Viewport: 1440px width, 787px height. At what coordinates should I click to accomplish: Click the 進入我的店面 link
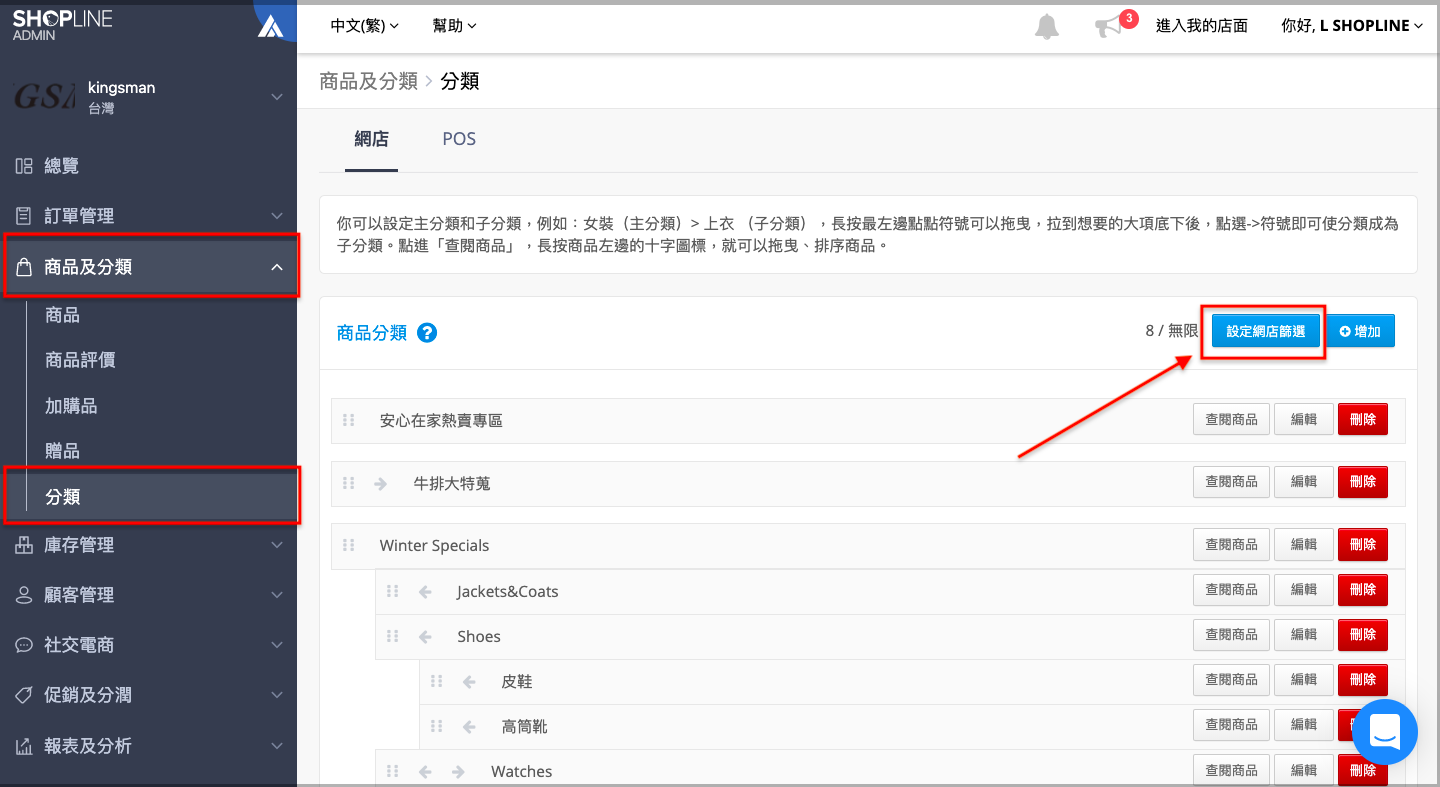point(1201,26)
